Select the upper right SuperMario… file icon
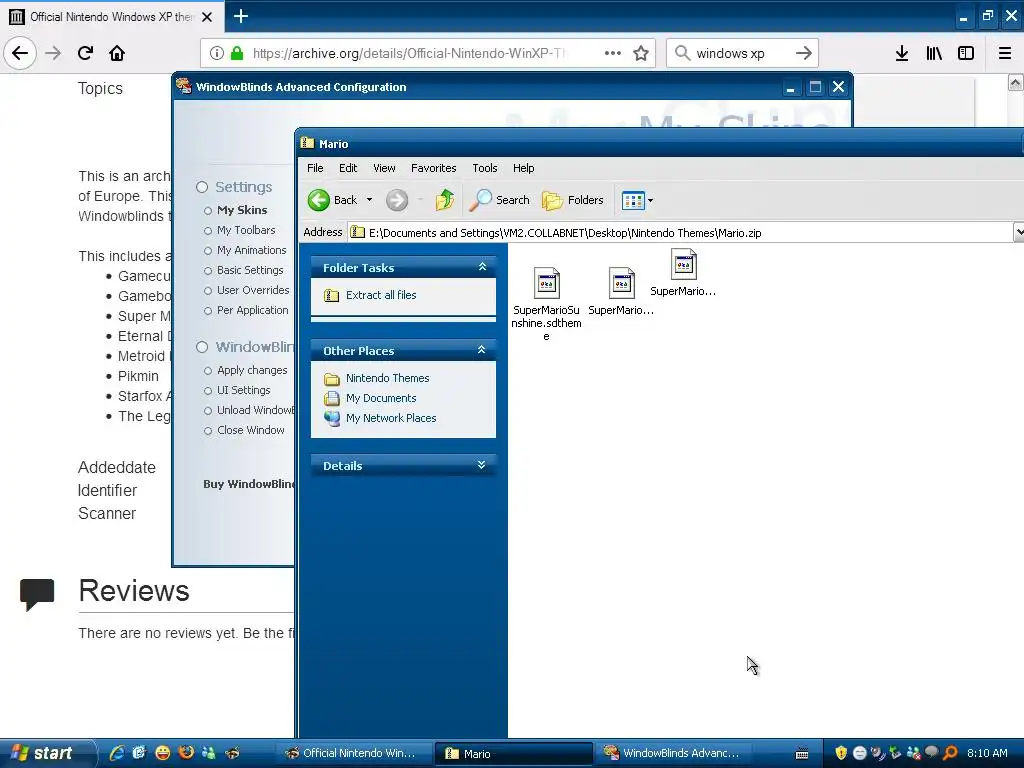1024x768 pixels. pos(683,264)
